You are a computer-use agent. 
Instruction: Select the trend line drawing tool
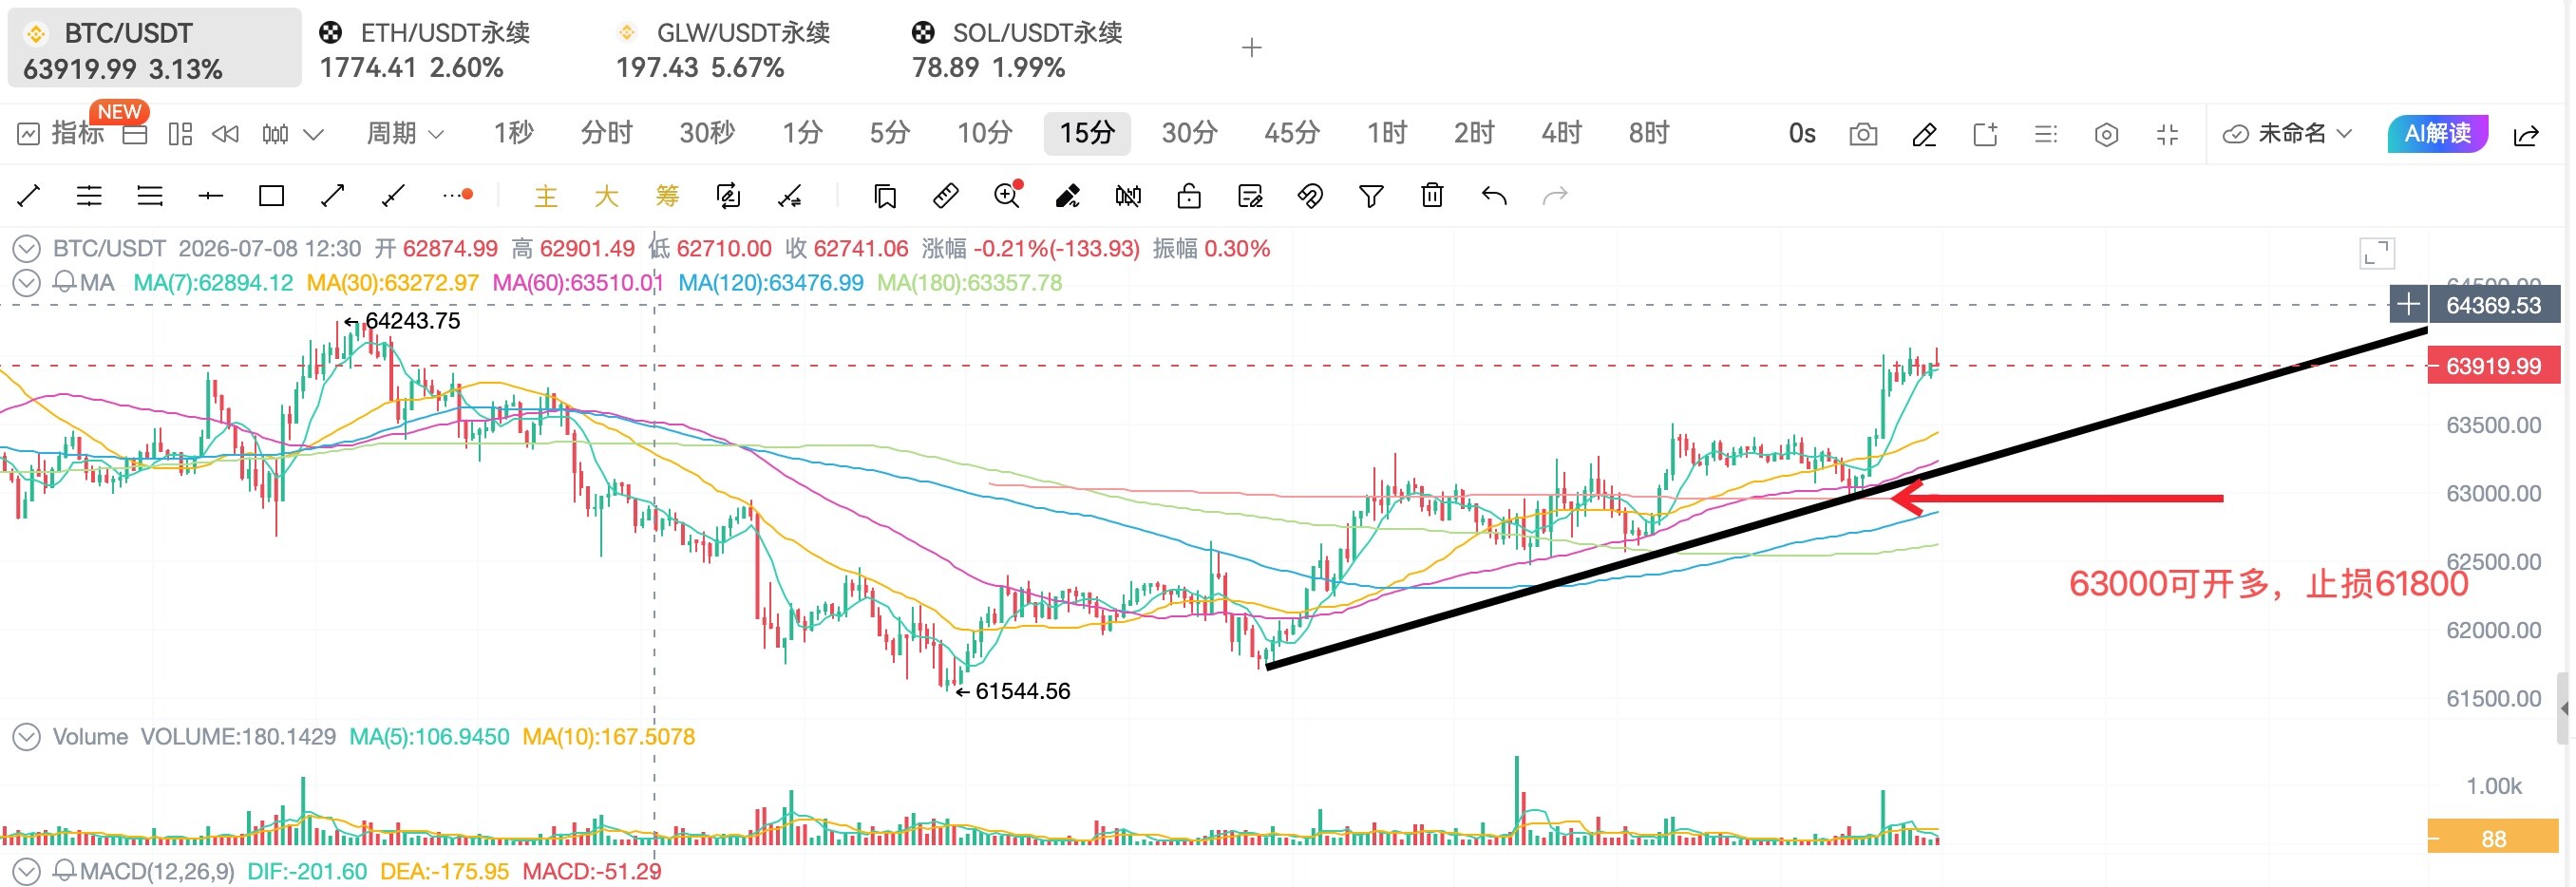click(x=29, y=196)
